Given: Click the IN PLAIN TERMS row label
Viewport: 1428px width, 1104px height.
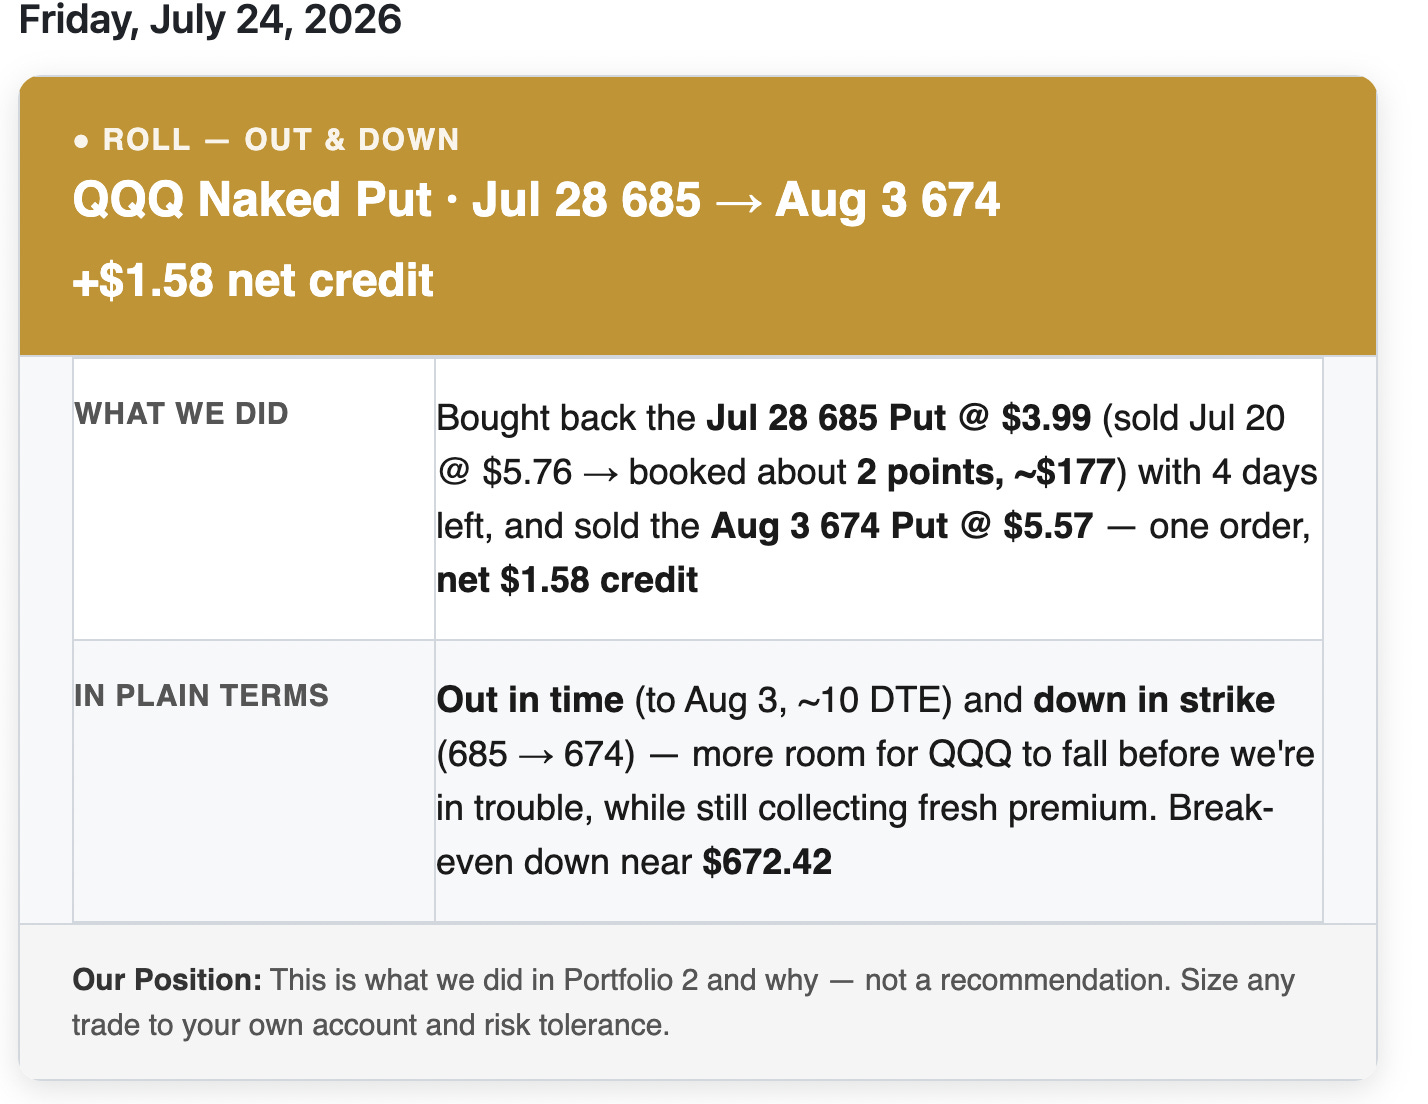Looking at the screenshot, I should click(201, 696).
